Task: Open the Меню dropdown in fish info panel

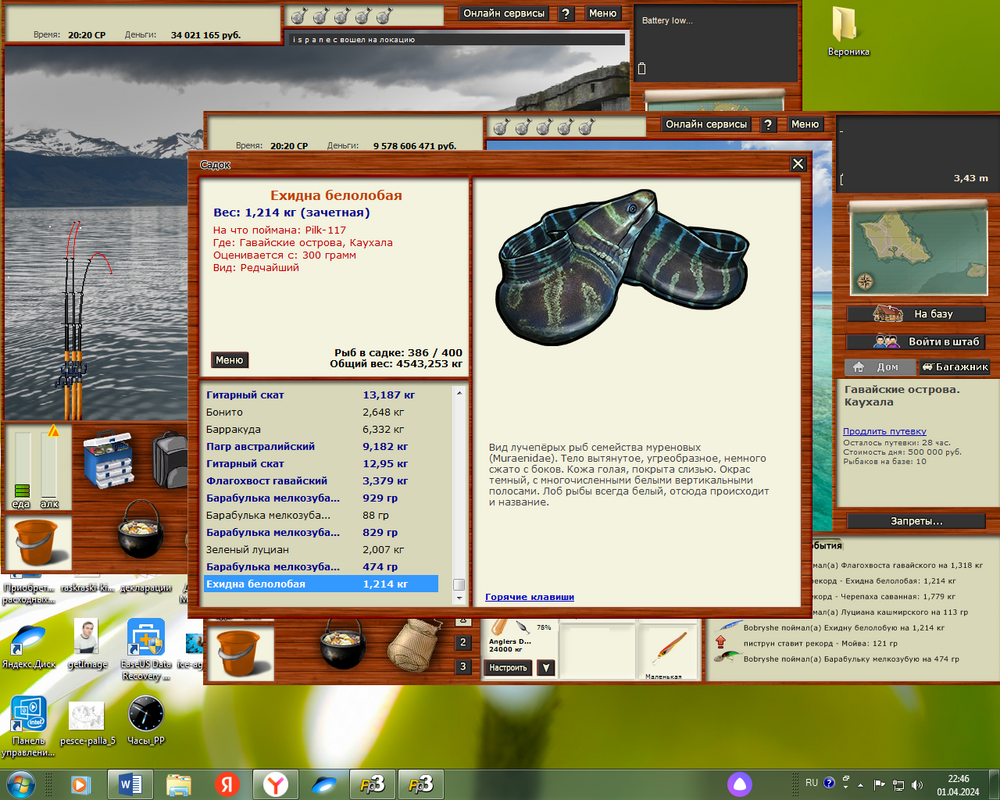Action: (x=229, y=360)
